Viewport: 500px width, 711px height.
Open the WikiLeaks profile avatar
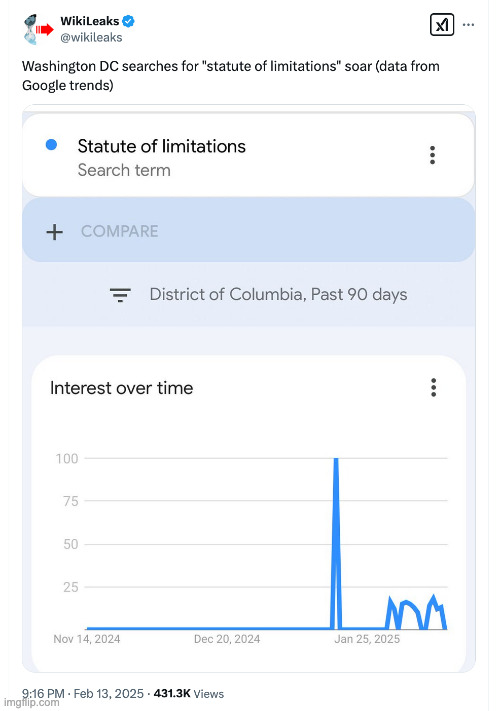38,29
